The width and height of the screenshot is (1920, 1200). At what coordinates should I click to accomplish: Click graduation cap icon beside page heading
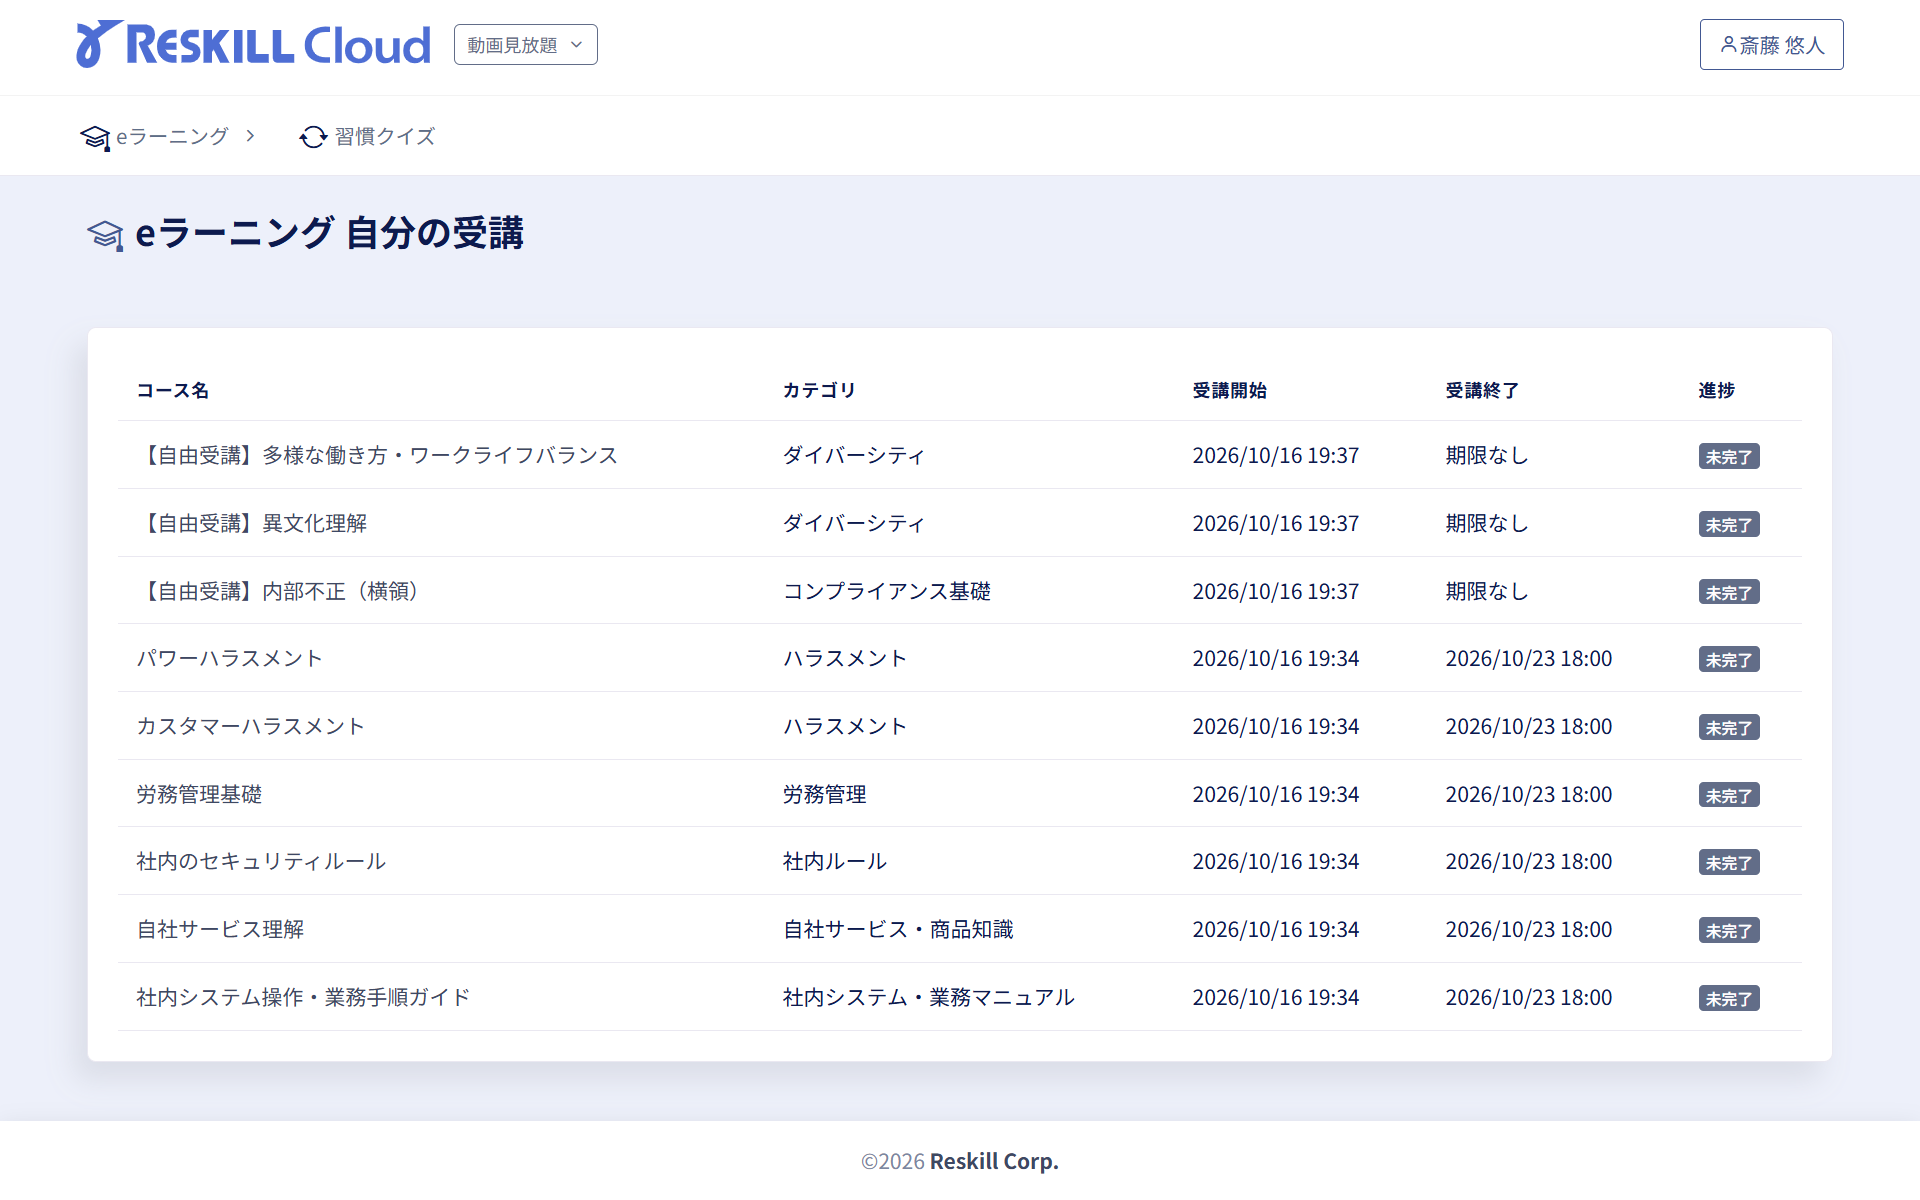click(x=105, y=235)
